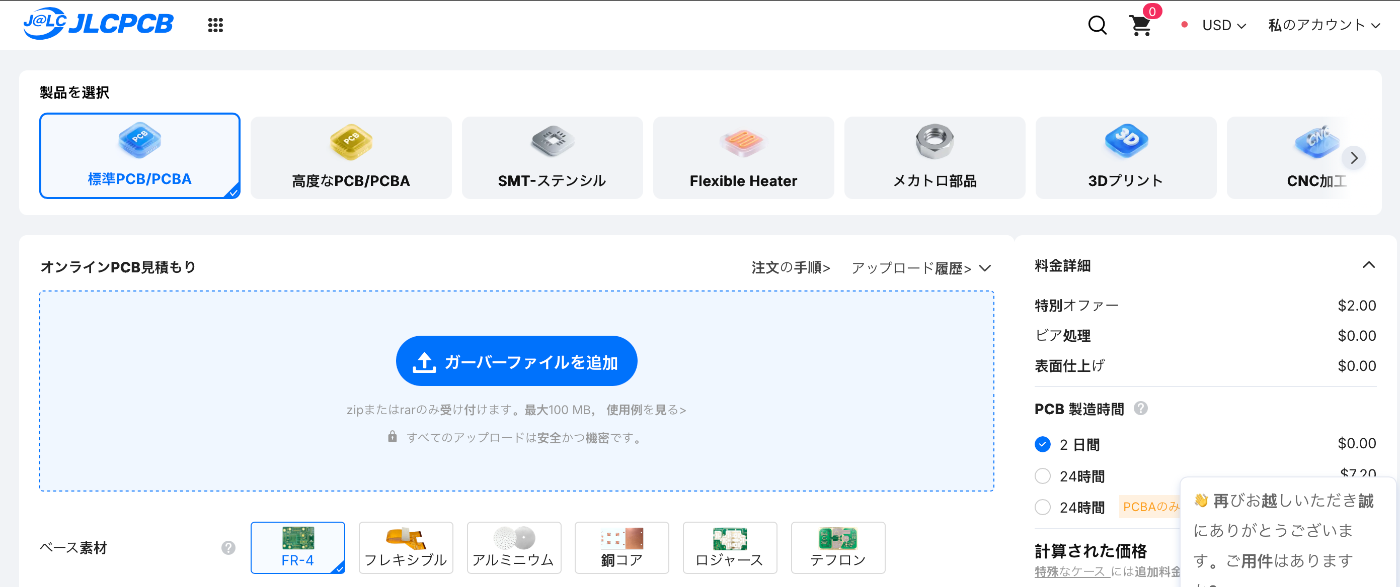Switch to the SMT-ステンシル product tab
This screenshot has width=1400, height=587.
[x=552, y=158]
